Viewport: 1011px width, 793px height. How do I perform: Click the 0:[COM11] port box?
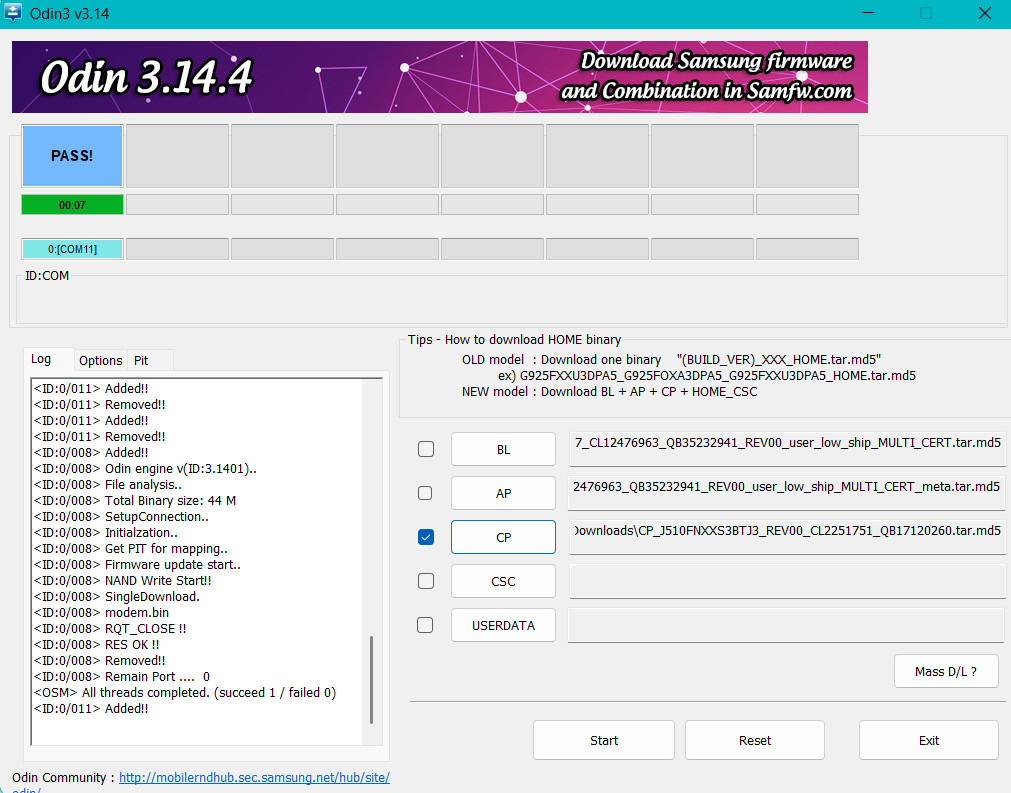click(x=72, y=249)
